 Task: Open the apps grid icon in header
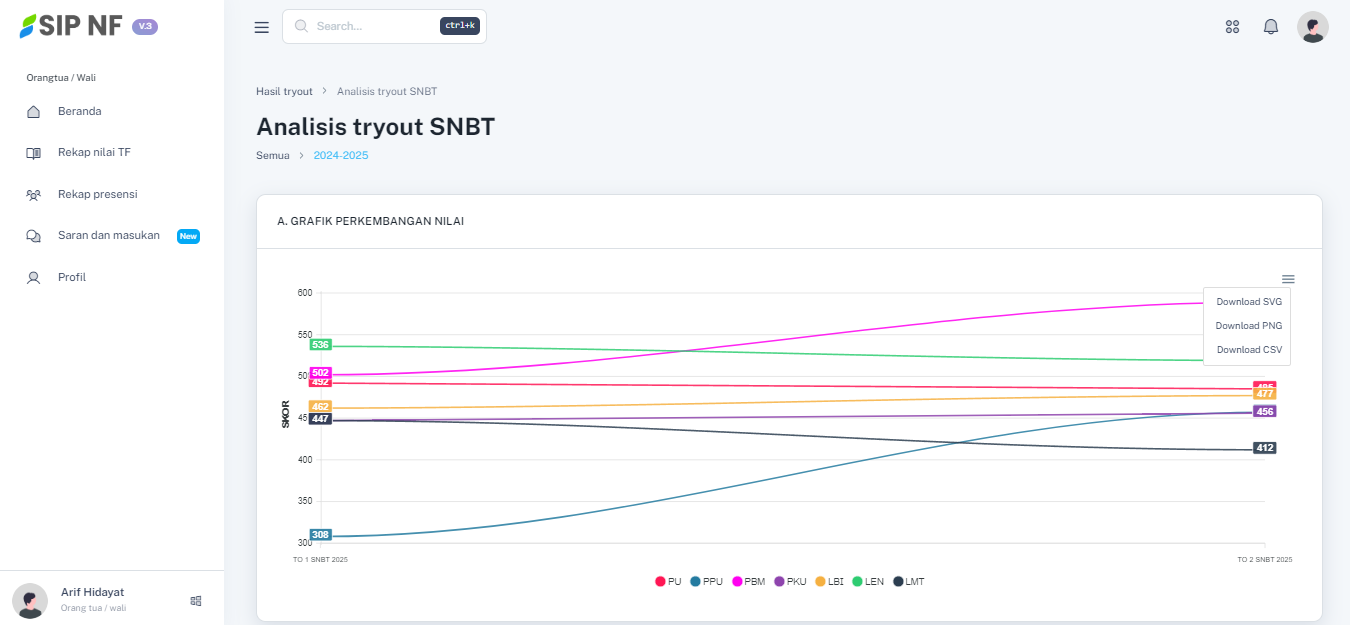coord(1232,27)
